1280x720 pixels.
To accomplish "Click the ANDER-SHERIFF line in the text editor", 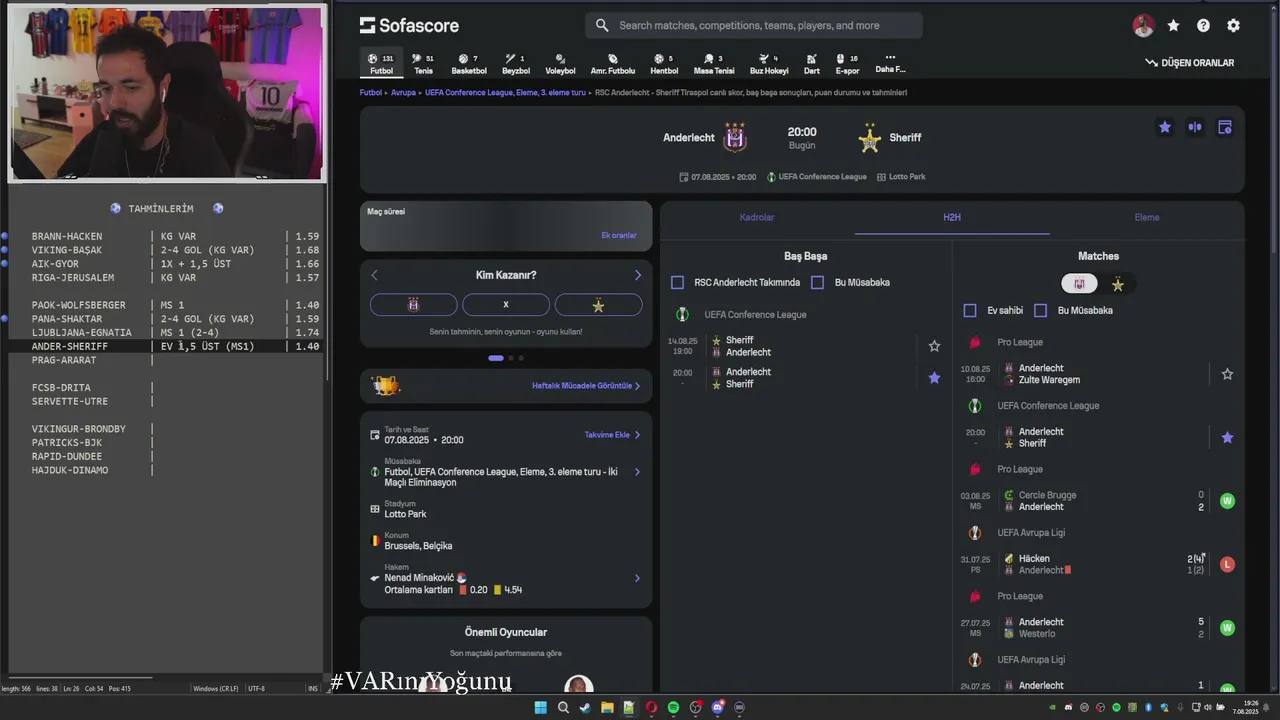I will pos(166,346).
